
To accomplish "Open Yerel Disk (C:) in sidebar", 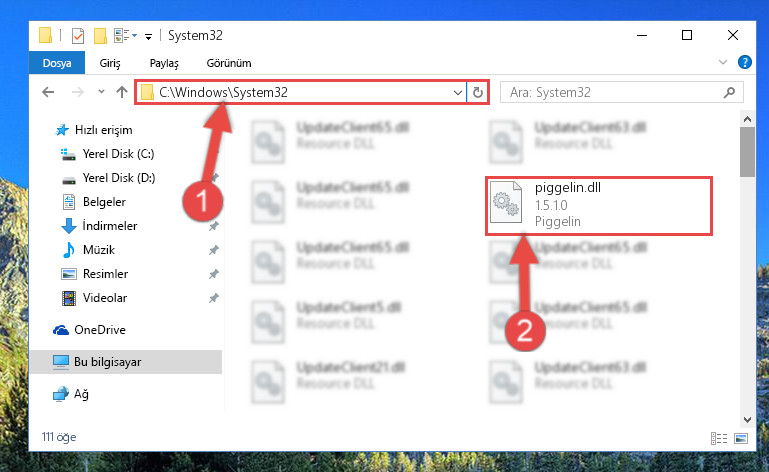I will pyautogui.click(x=118, y=154).
